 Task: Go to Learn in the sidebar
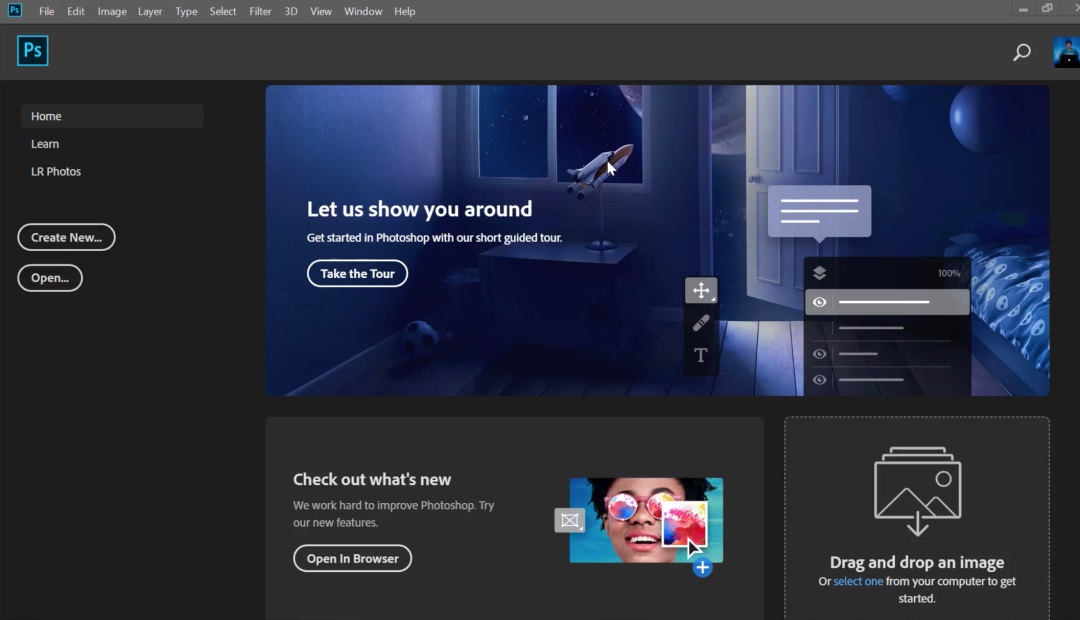point(45,143)
